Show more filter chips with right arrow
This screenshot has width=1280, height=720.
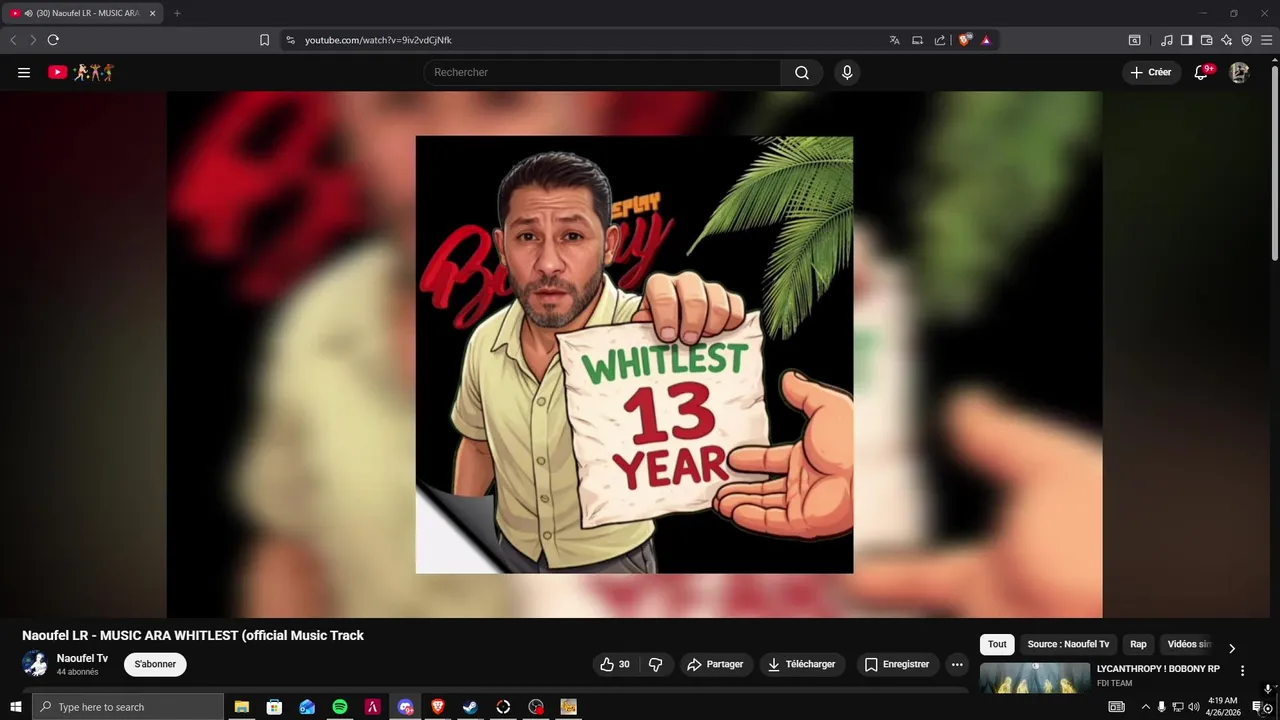click(1232, 648)
